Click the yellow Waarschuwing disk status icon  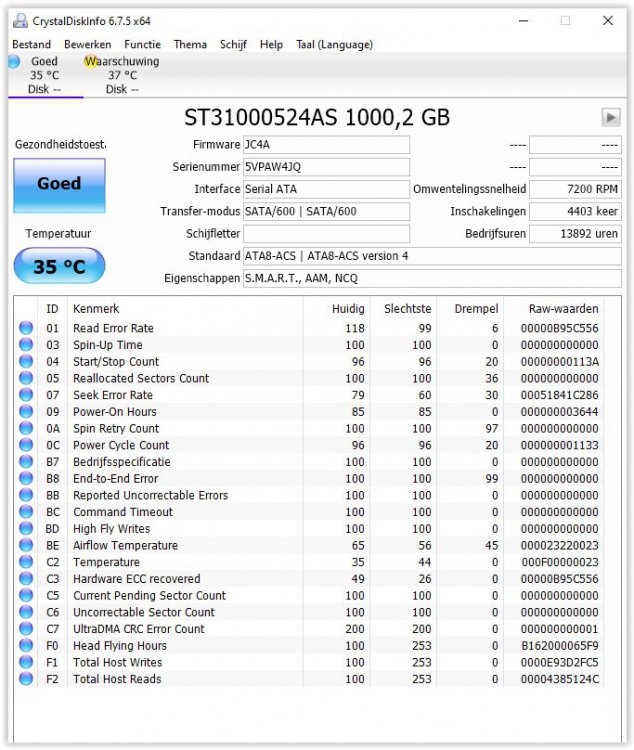coord(91,62)
